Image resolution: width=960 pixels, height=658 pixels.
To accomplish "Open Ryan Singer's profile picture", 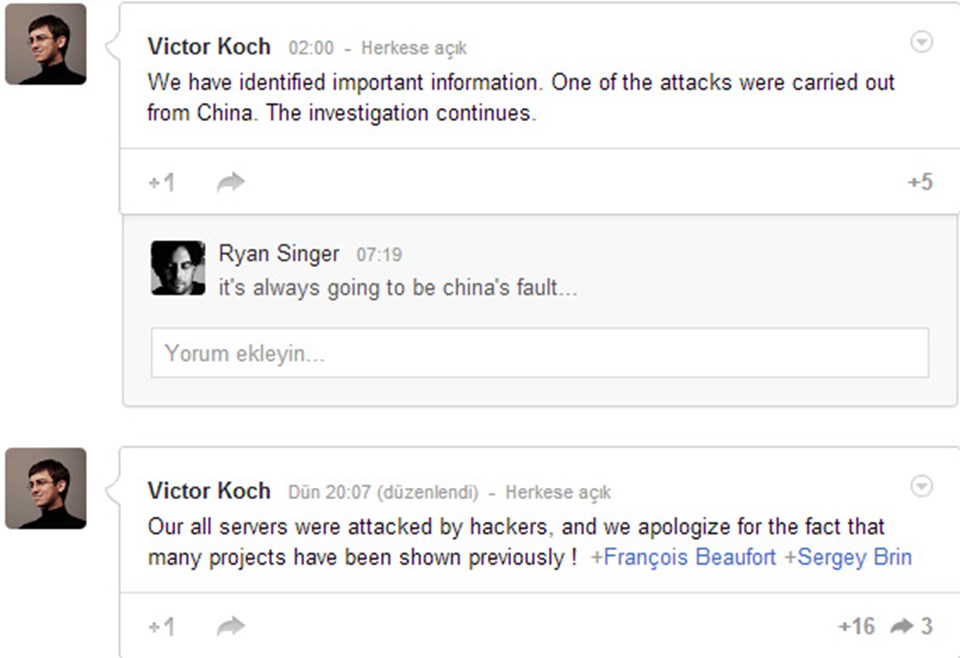I will coord(178,268).
